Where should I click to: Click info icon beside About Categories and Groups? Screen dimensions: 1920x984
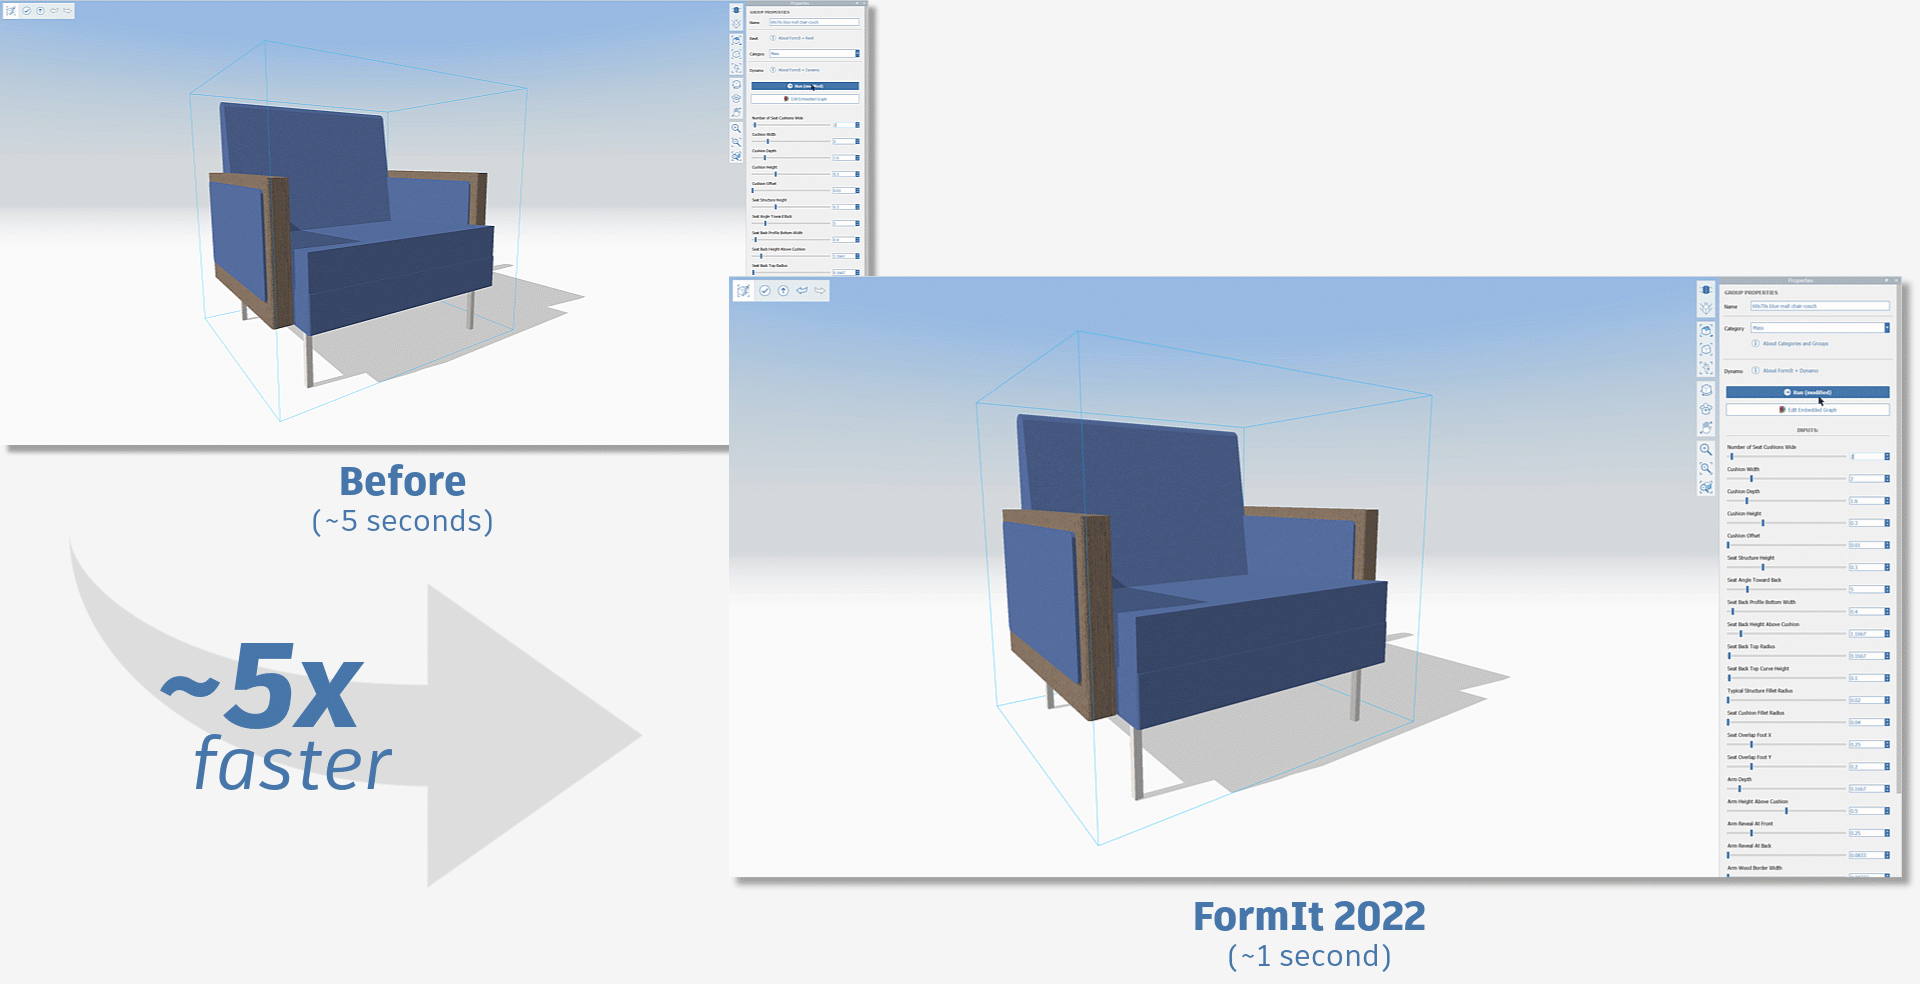(1755, 343)
